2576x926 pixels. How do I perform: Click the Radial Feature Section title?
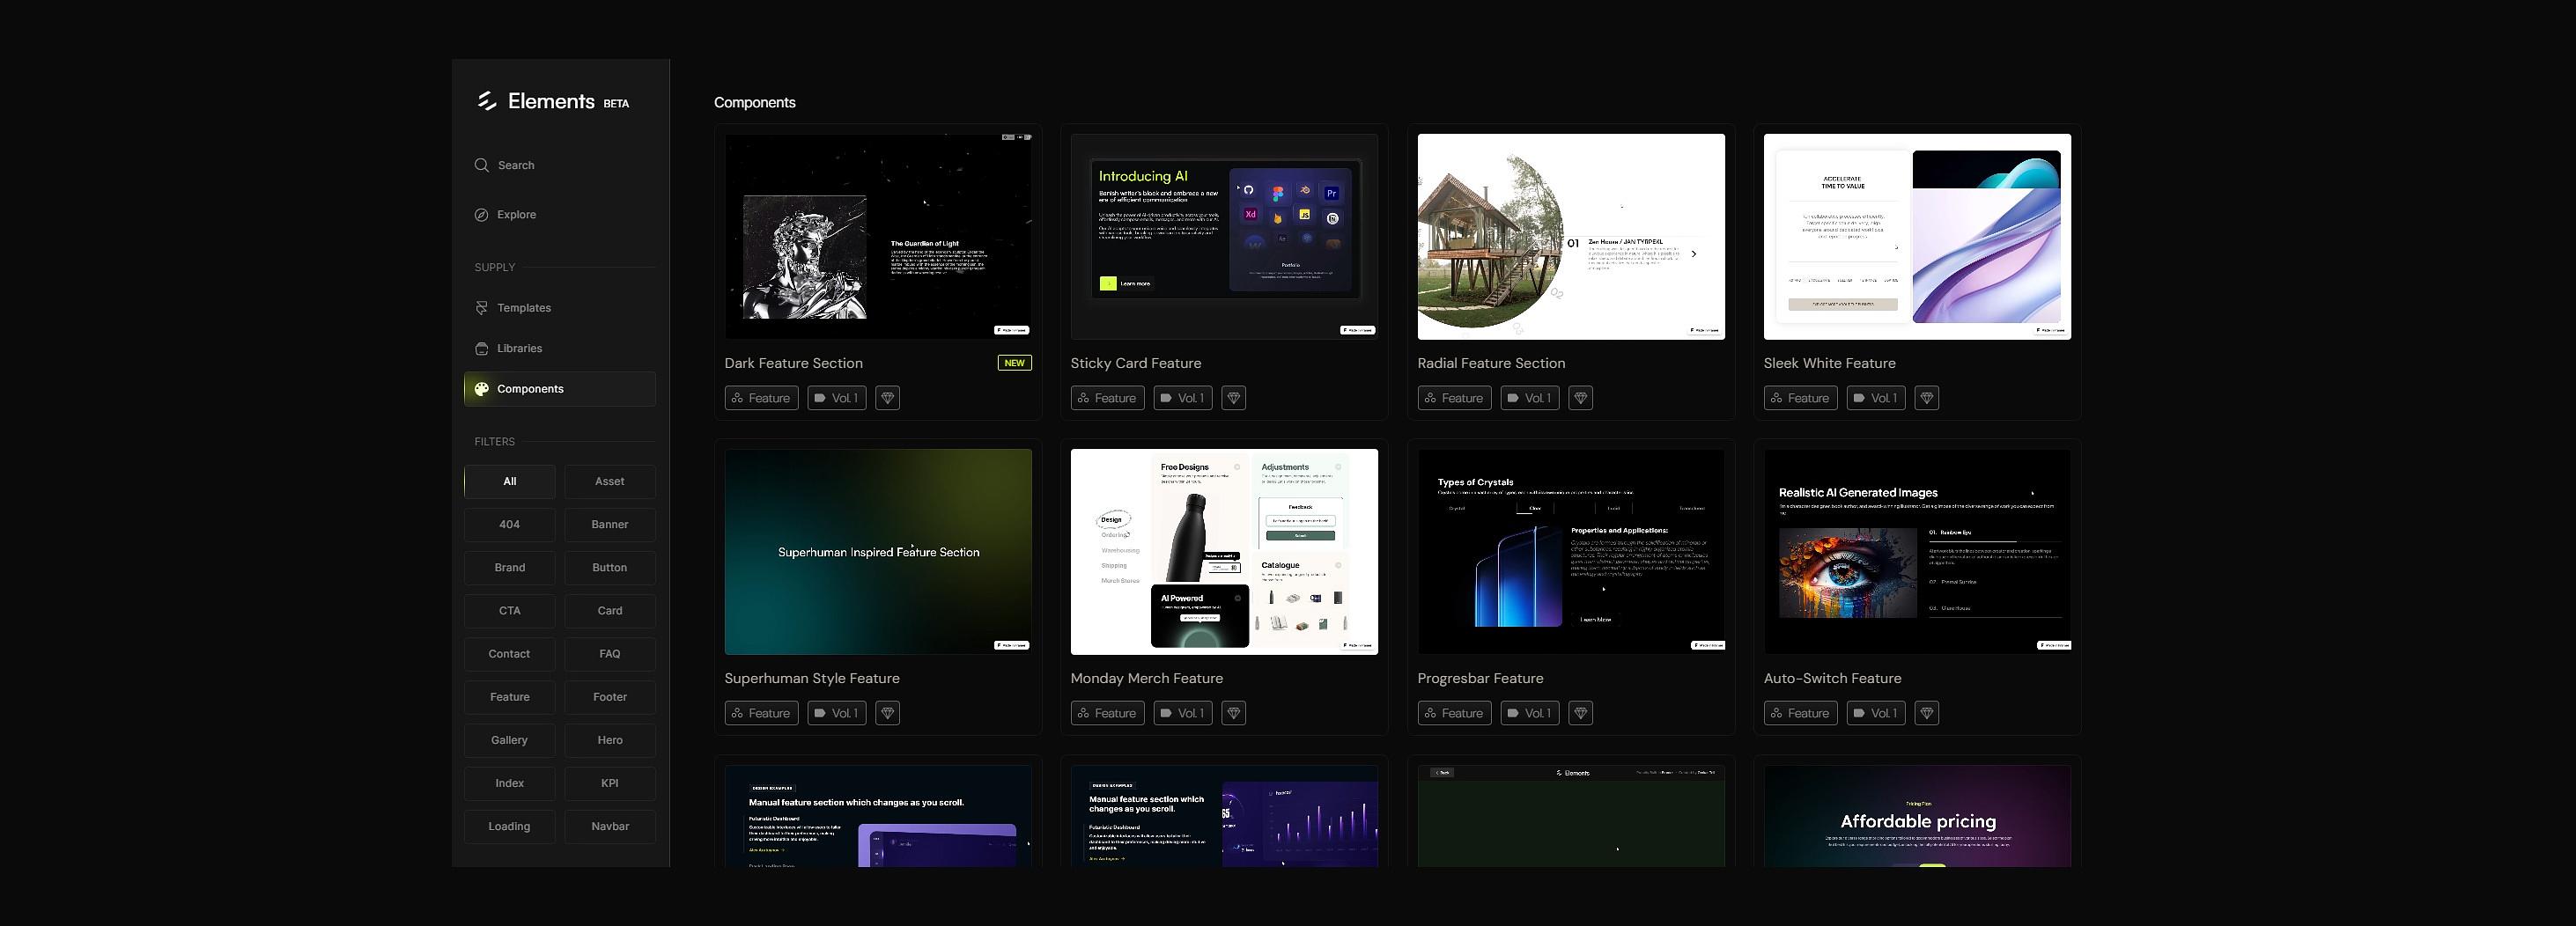(x=1491, y=363)
